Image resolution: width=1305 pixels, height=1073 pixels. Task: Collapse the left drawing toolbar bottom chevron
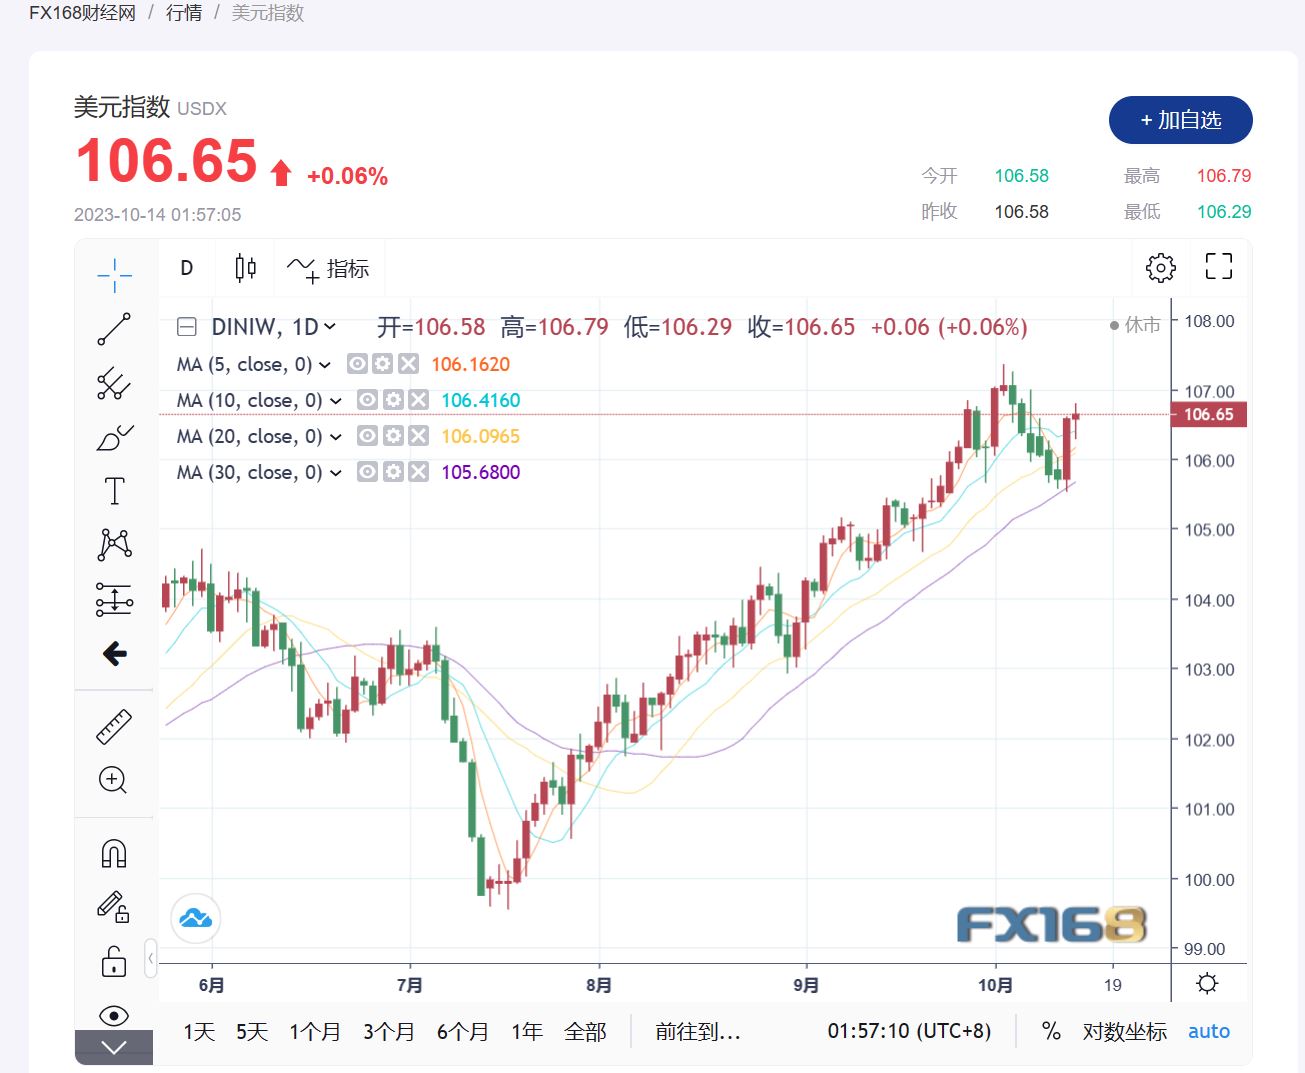tap(114, 1047)
